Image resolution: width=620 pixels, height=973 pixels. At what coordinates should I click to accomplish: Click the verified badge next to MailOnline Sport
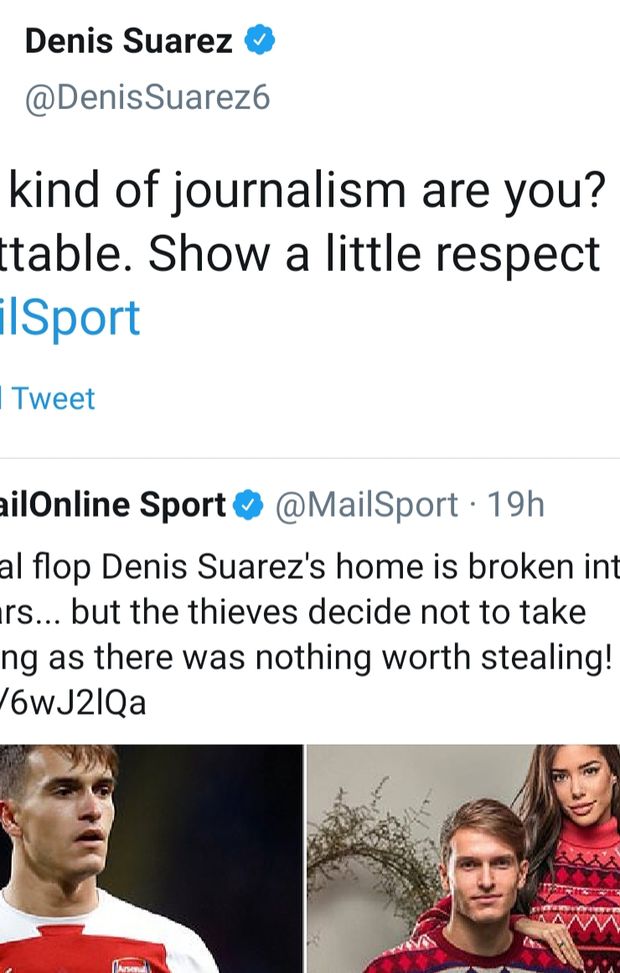[247, 506]
